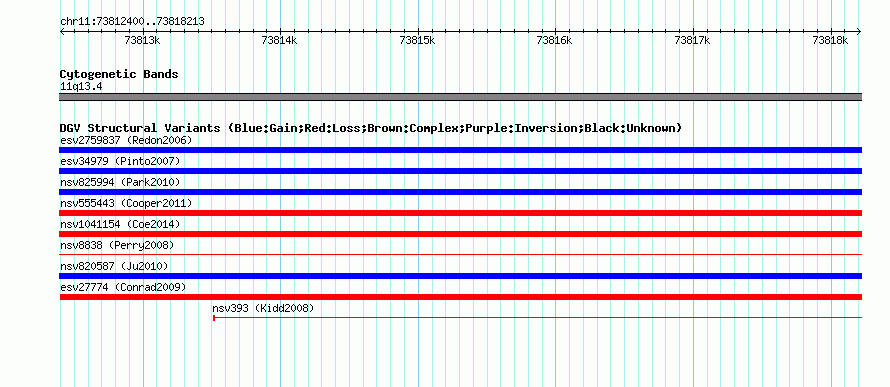Click the 73813k ruler tick label

pos(142,40)
